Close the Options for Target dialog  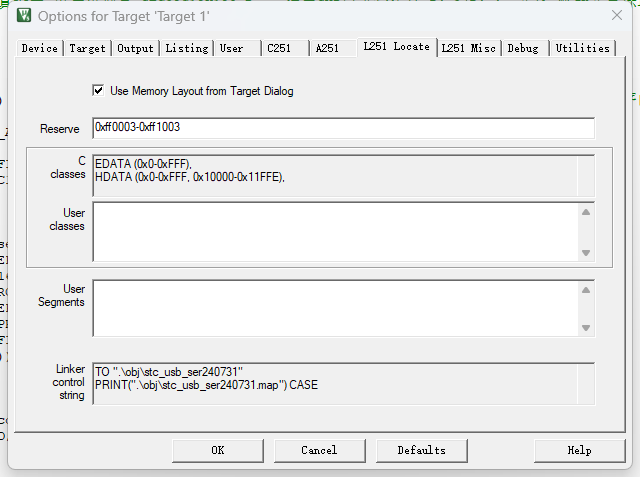click(x=617, y=15)
